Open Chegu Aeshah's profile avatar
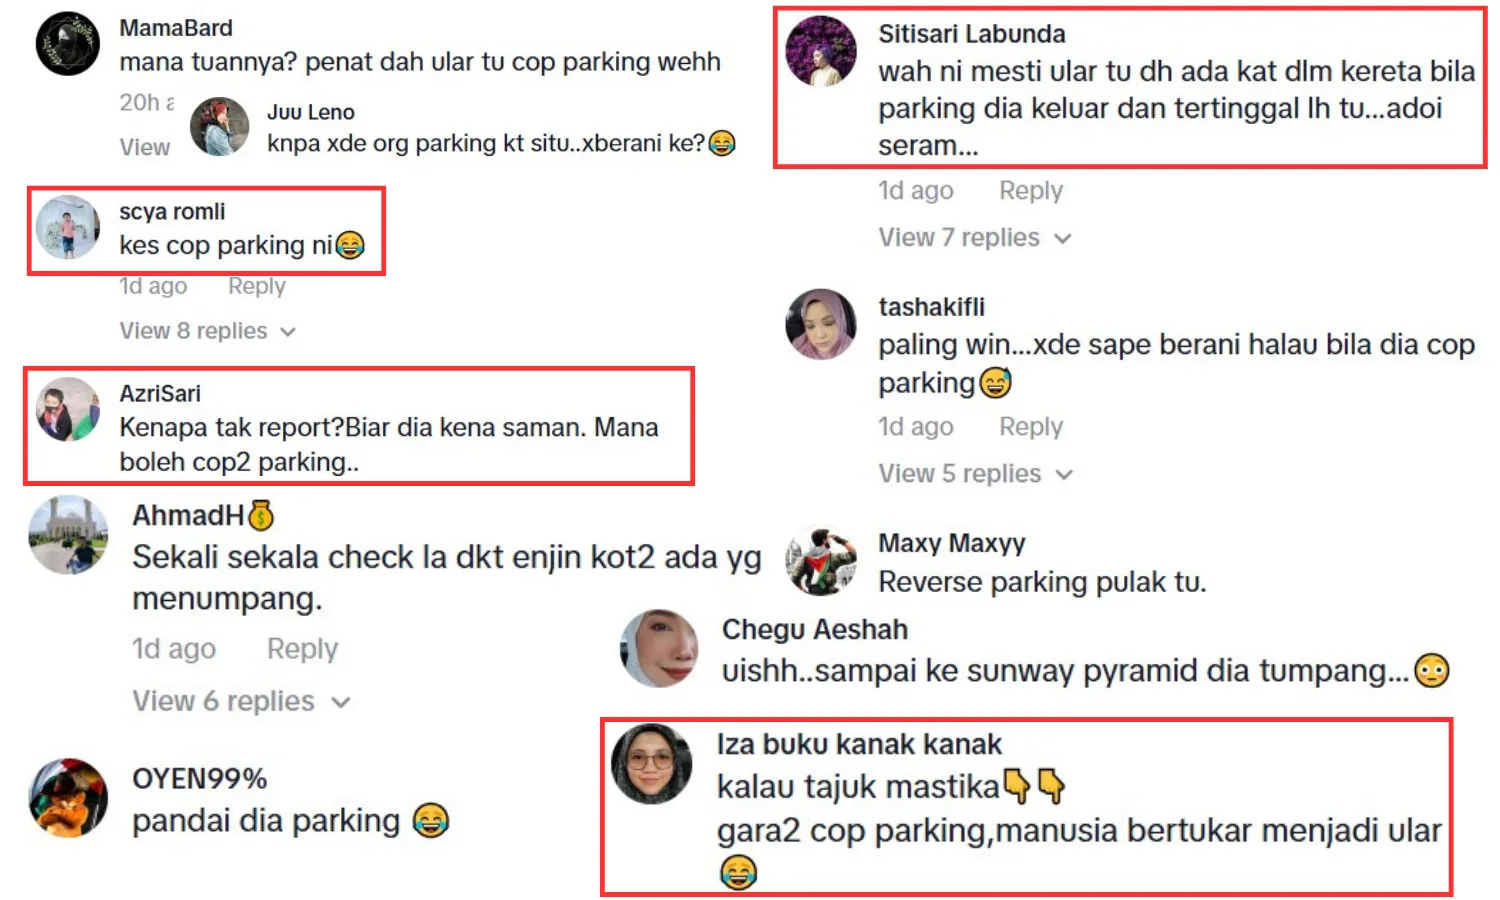Image resolution: width=1500 pixels, height=900 pixels. coord(660,648)
